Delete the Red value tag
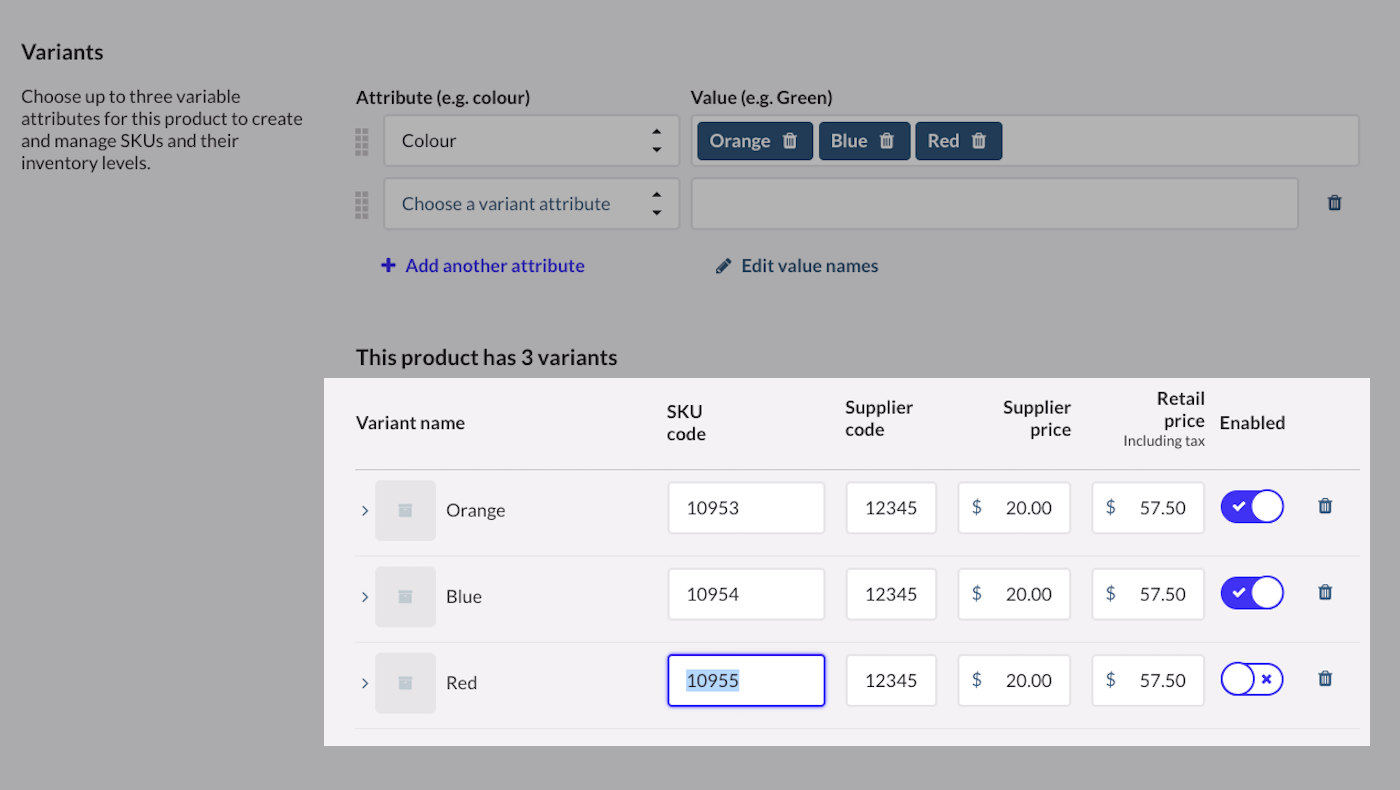Viewport: 1400px width, 790px height. [x=979, y=141]
